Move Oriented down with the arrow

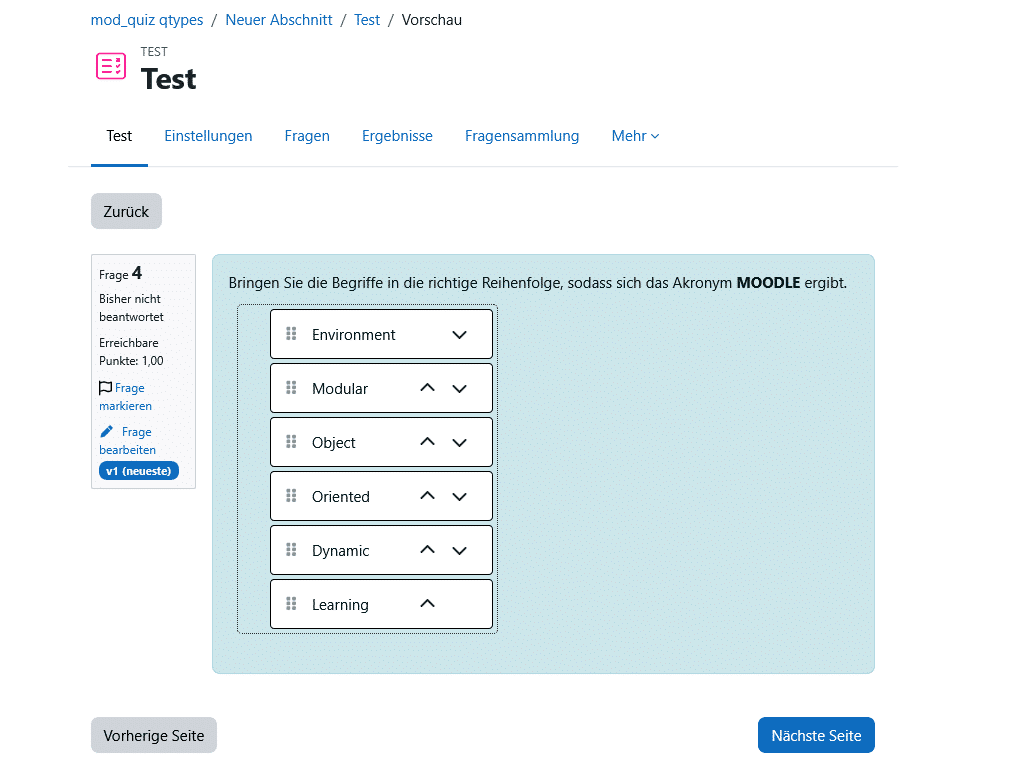coord(460,497)
